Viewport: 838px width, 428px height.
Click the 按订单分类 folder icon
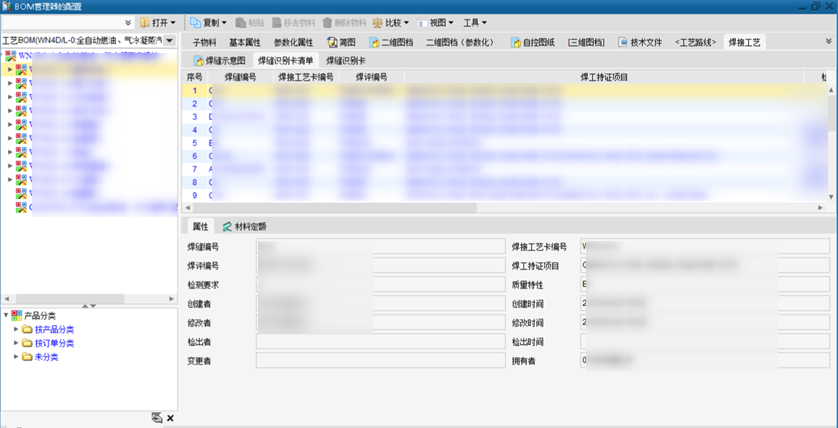coord(27,343)
